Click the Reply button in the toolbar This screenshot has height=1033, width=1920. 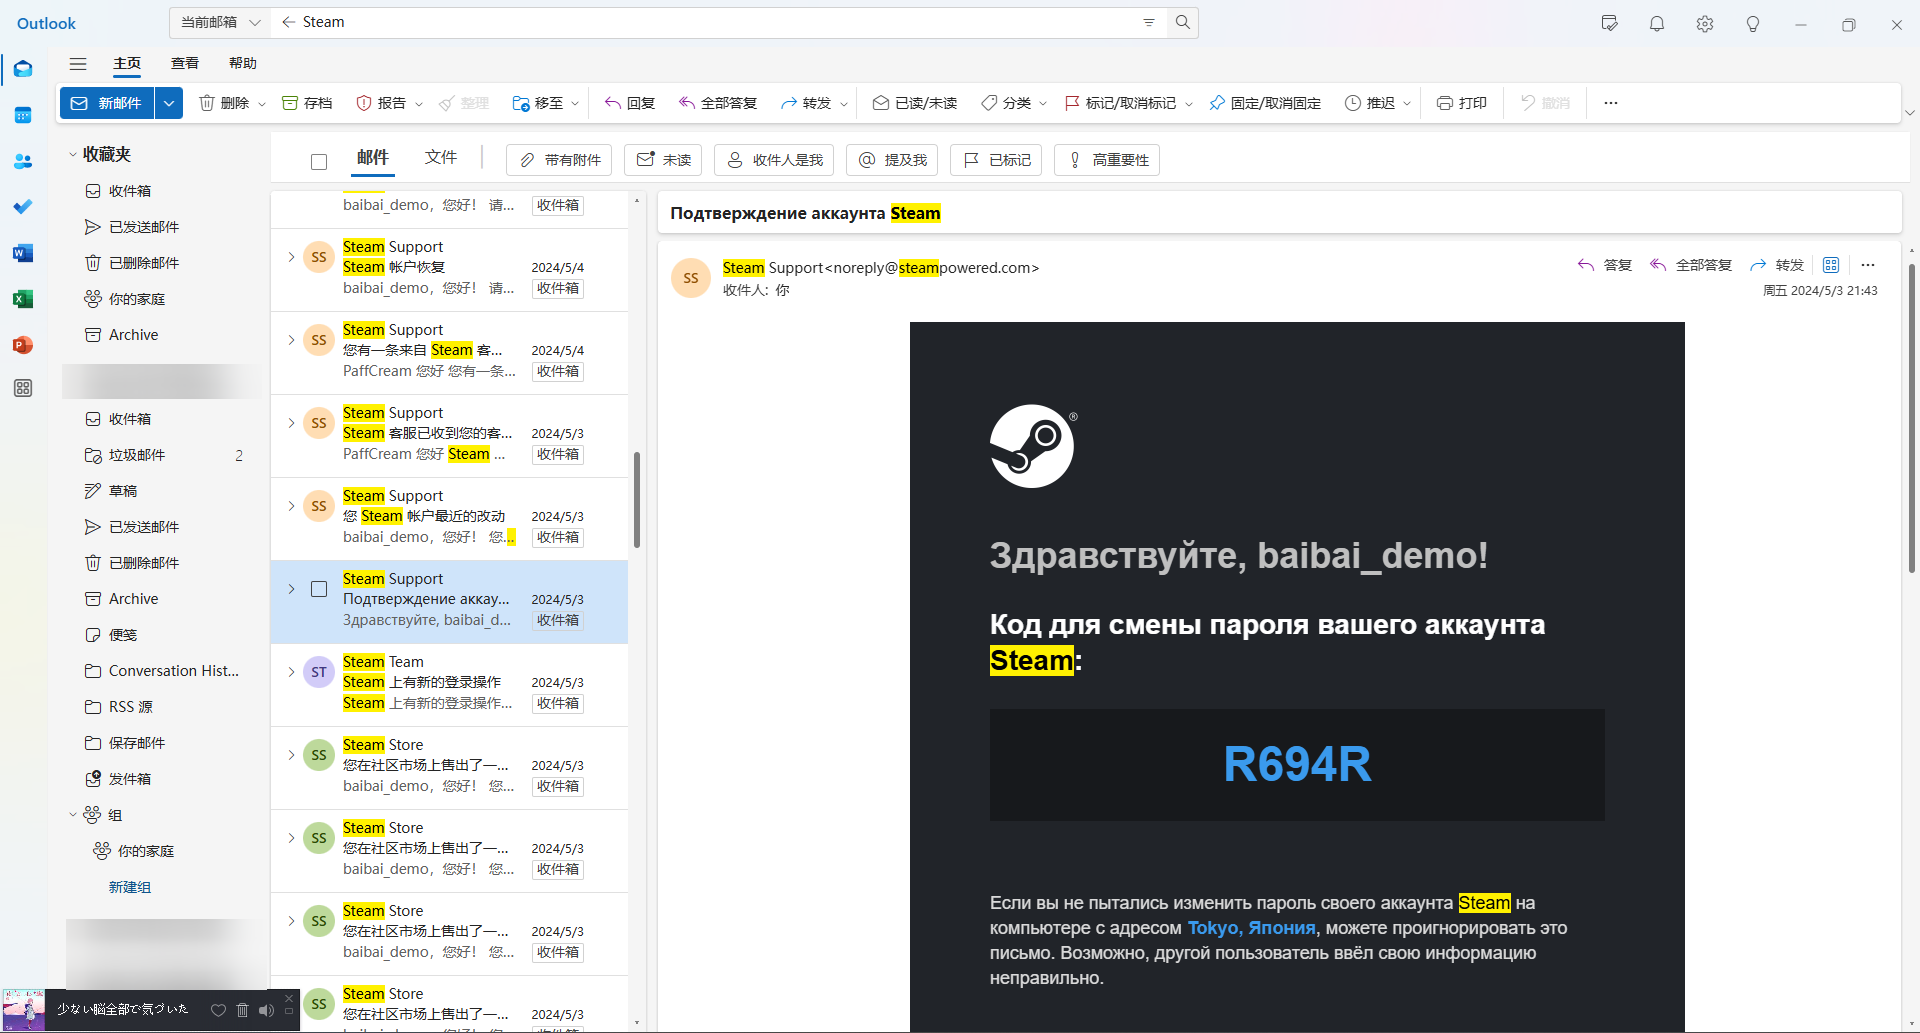tap(630, 103)
